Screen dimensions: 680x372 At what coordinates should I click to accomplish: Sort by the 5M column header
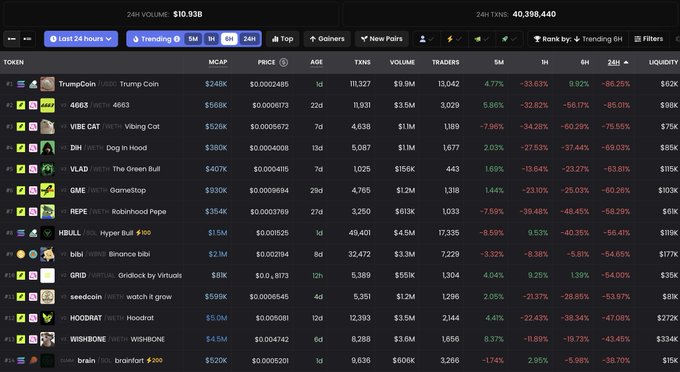pyautogui.click(x=499, y=62)
